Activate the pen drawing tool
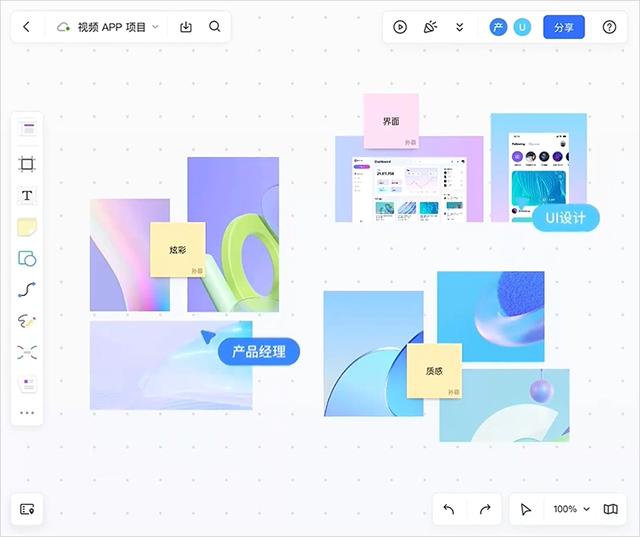 coord(27,321)
